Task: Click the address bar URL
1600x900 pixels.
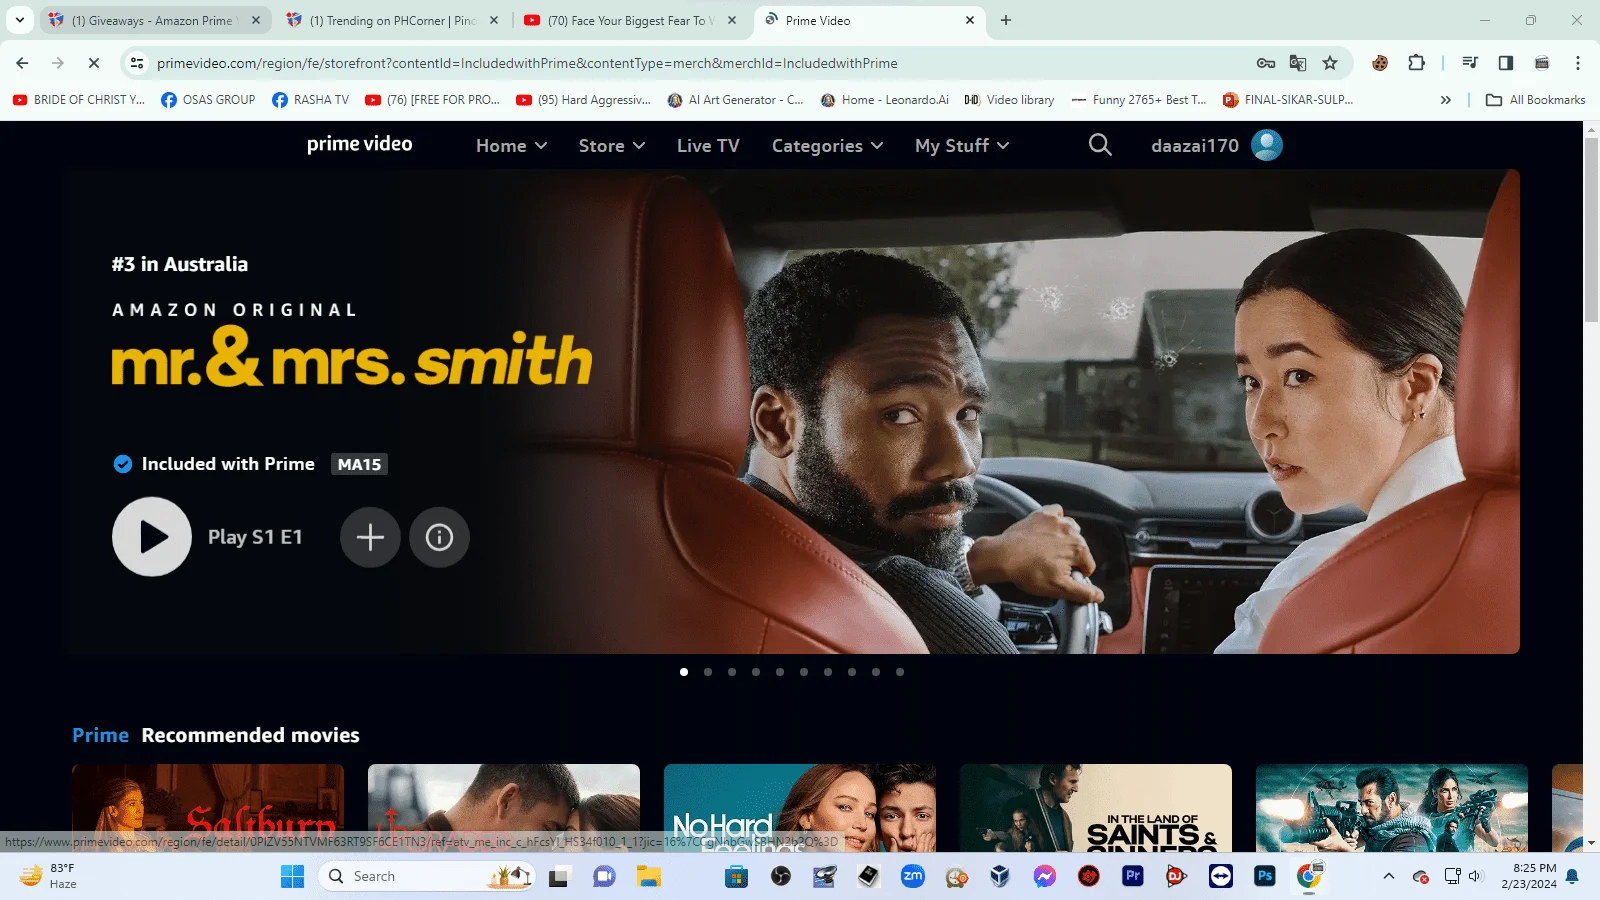Action: pos(527,63)
